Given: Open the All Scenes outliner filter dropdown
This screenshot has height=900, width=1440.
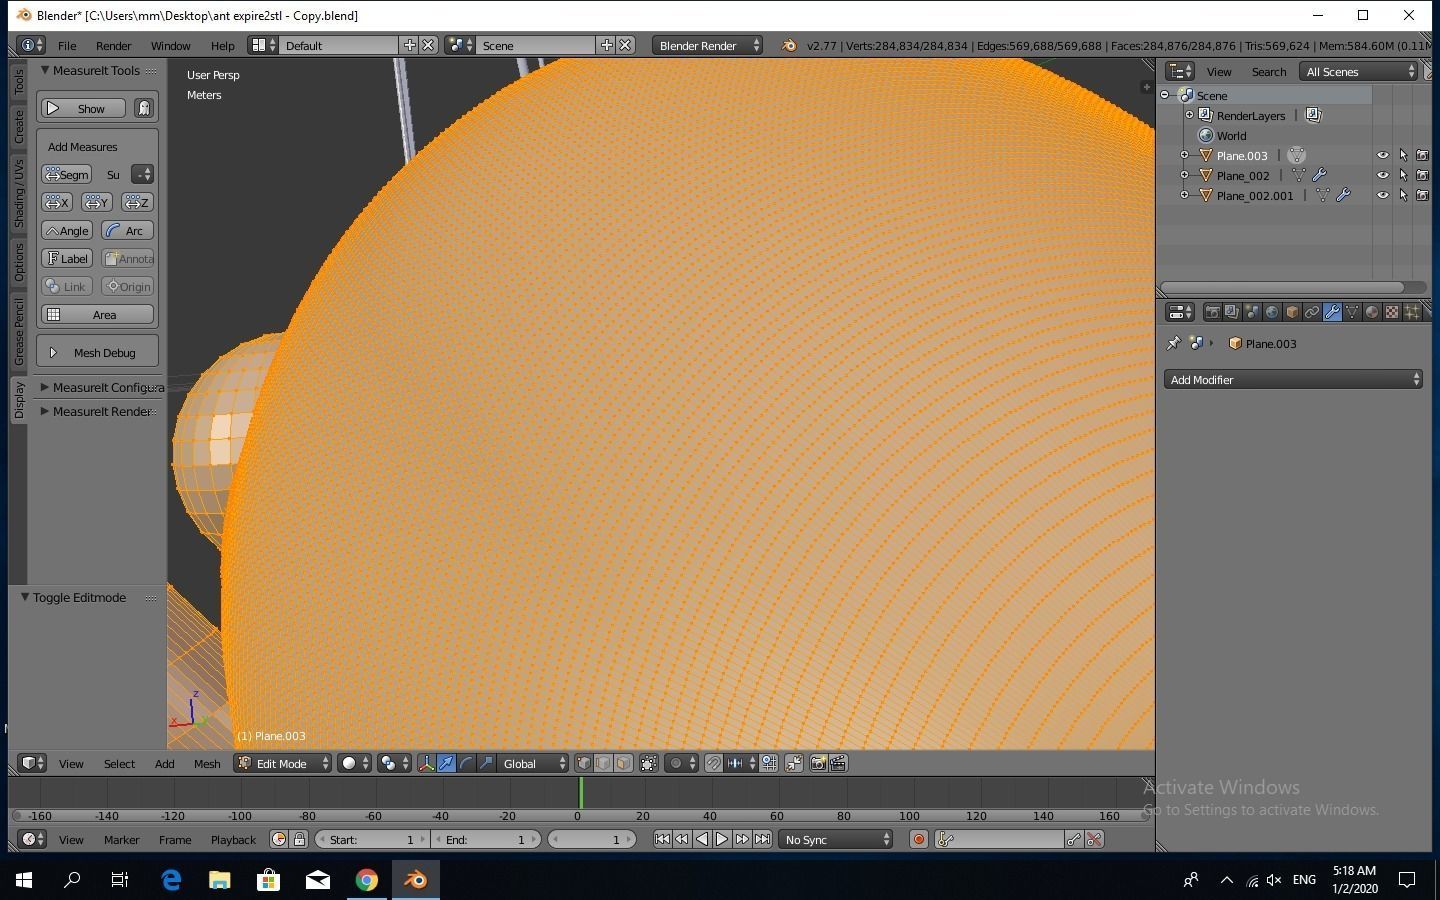Looking at the screenshot, I should (1360, 72).
